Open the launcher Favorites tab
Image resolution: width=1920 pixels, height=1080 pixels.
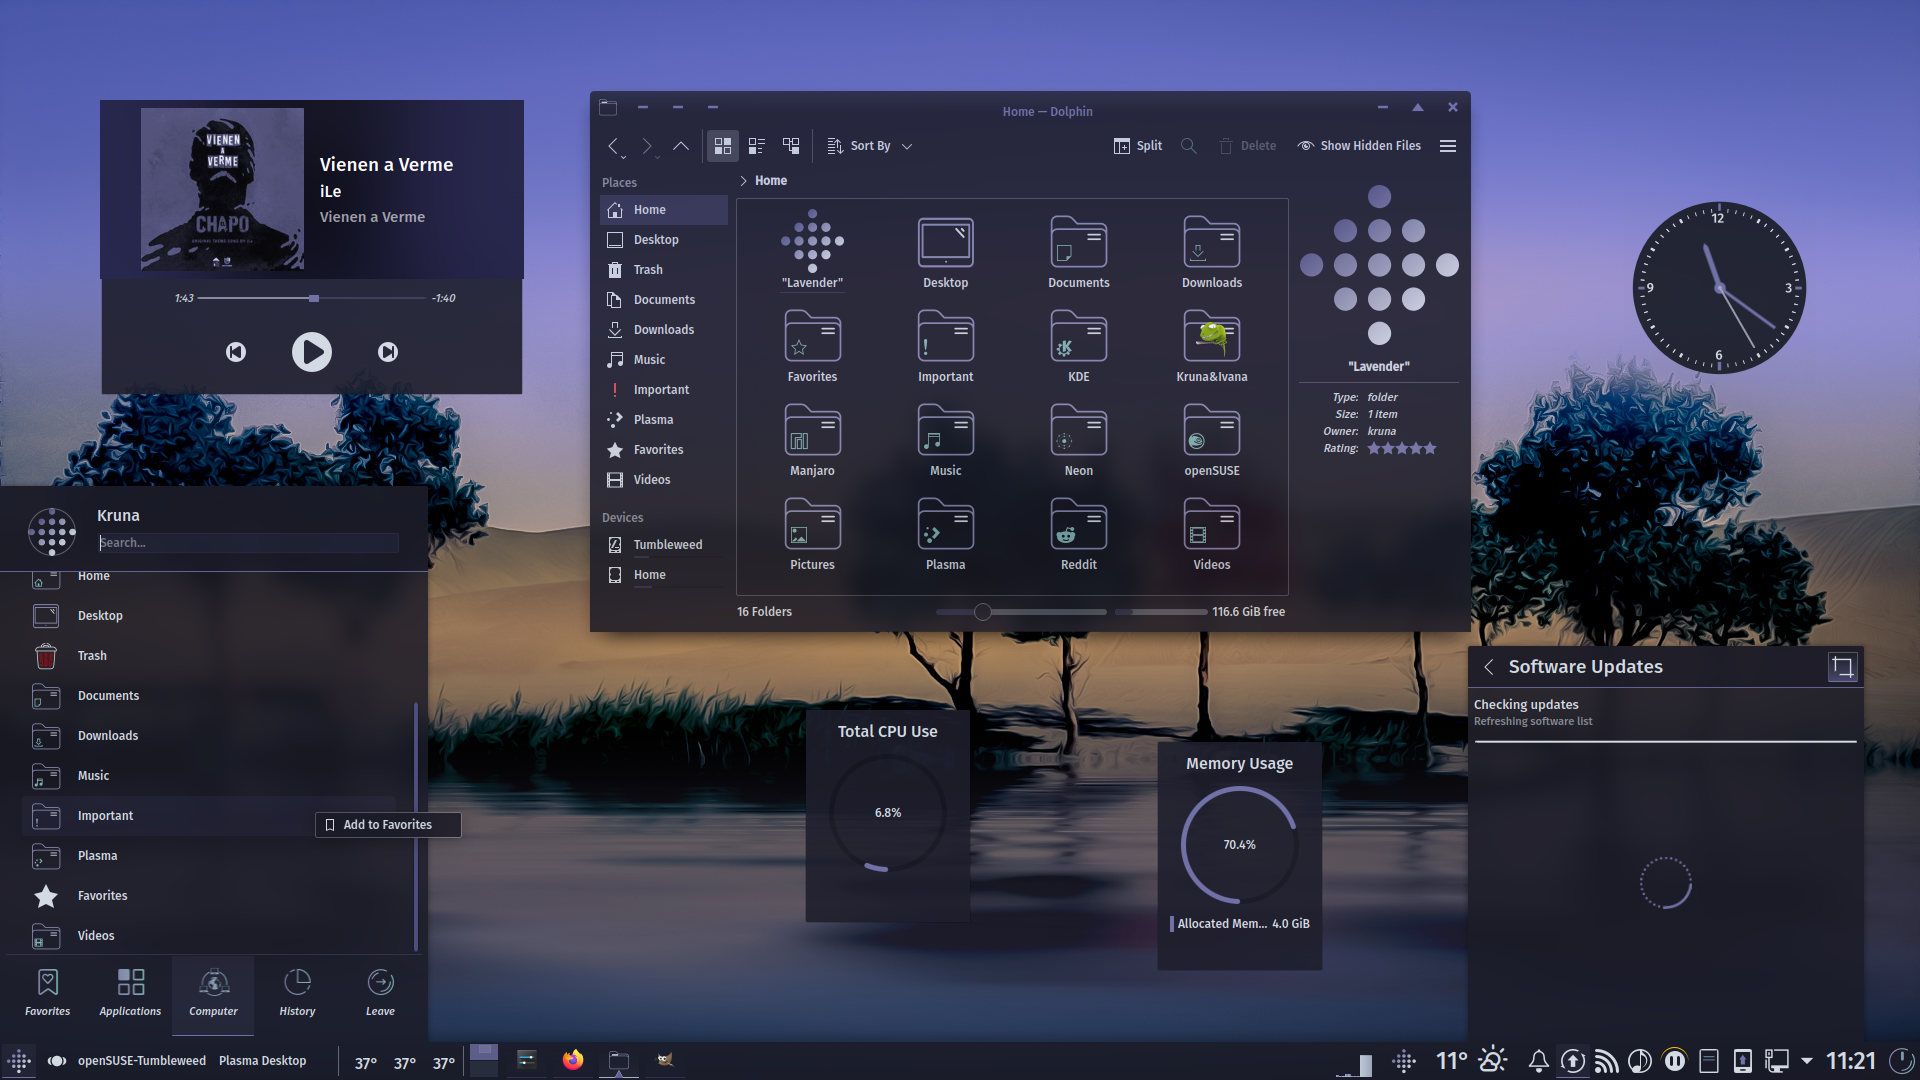pyautogui.click(x=48, y=993)
